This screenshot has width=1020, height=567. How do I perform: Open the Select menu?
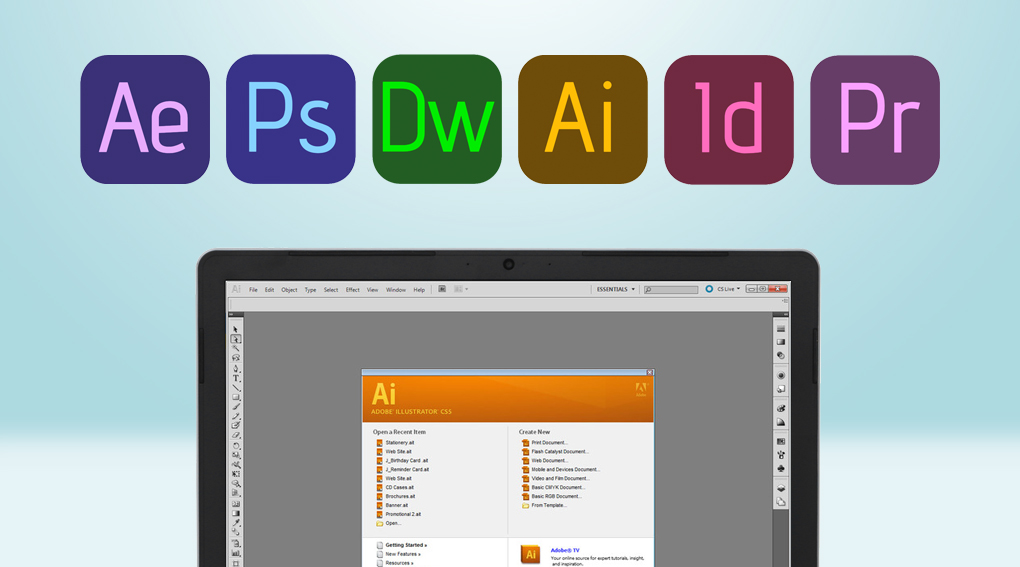point(331,290)
